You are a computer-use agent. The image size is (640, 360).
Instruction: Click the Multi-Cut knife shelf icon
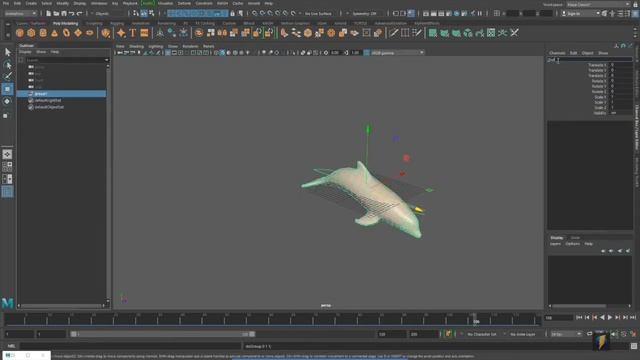(x=393, y=33)
